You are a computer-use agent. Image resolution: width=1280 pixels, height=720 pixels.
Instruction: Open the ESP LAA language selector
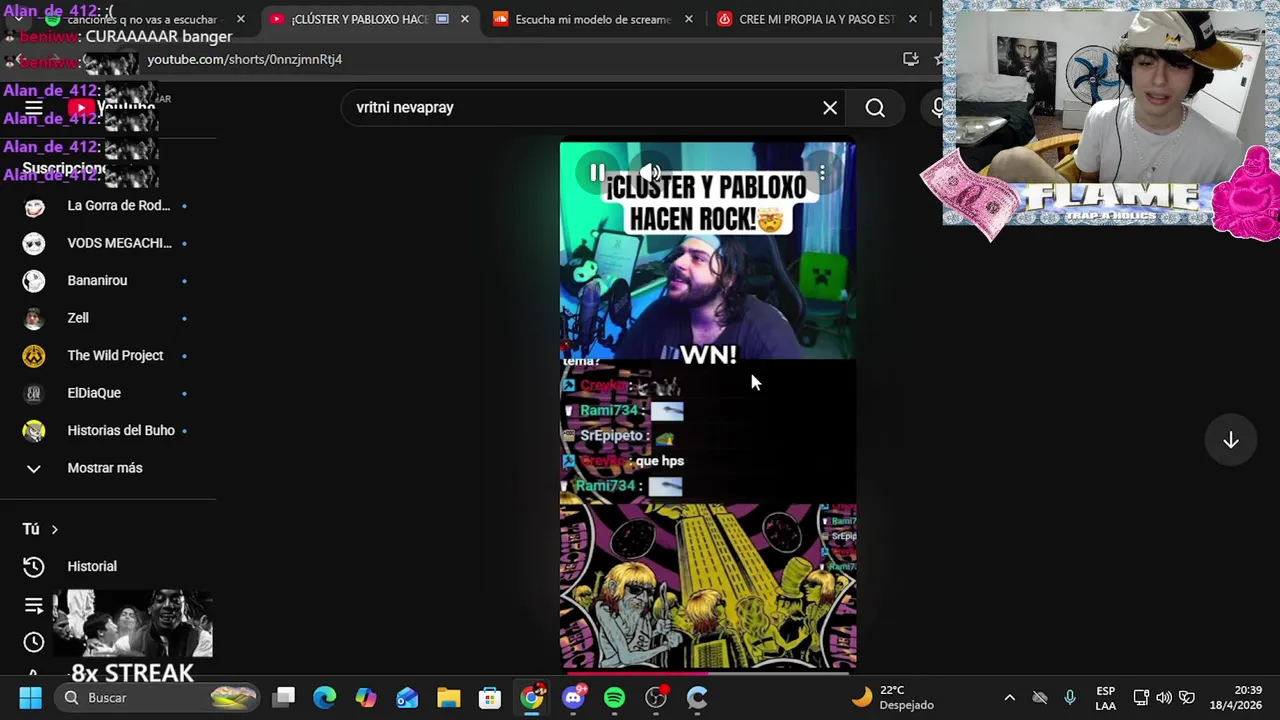tap(1105, 698)
